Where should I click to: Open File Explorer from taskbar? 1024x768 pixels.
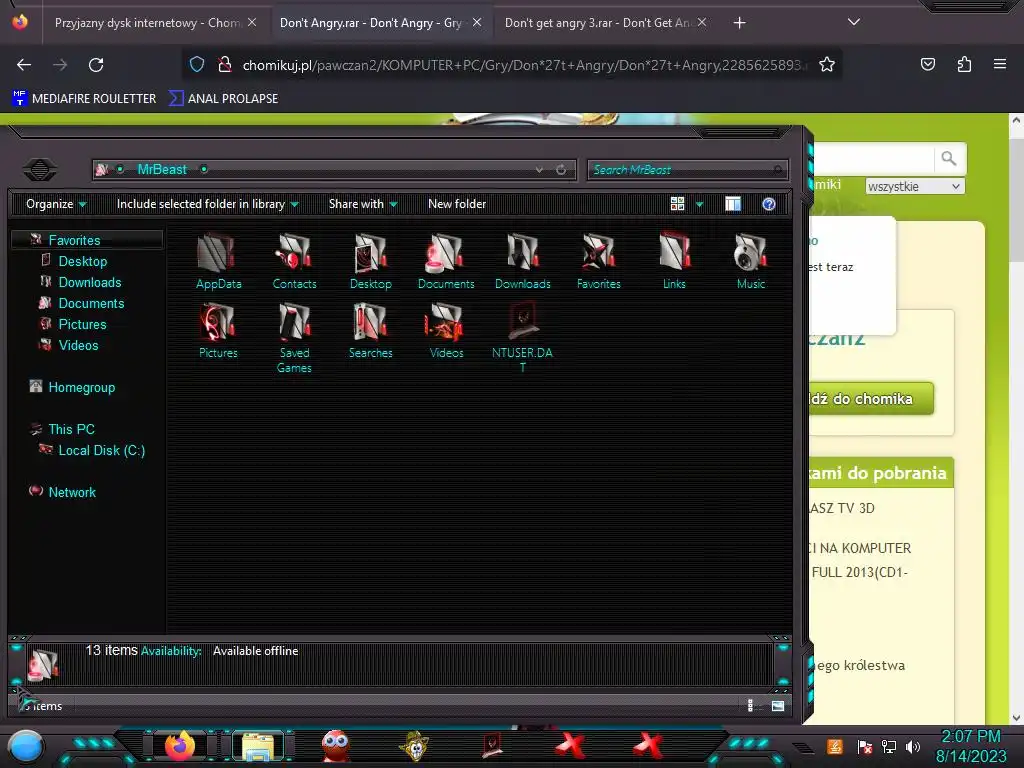(258, 746)
